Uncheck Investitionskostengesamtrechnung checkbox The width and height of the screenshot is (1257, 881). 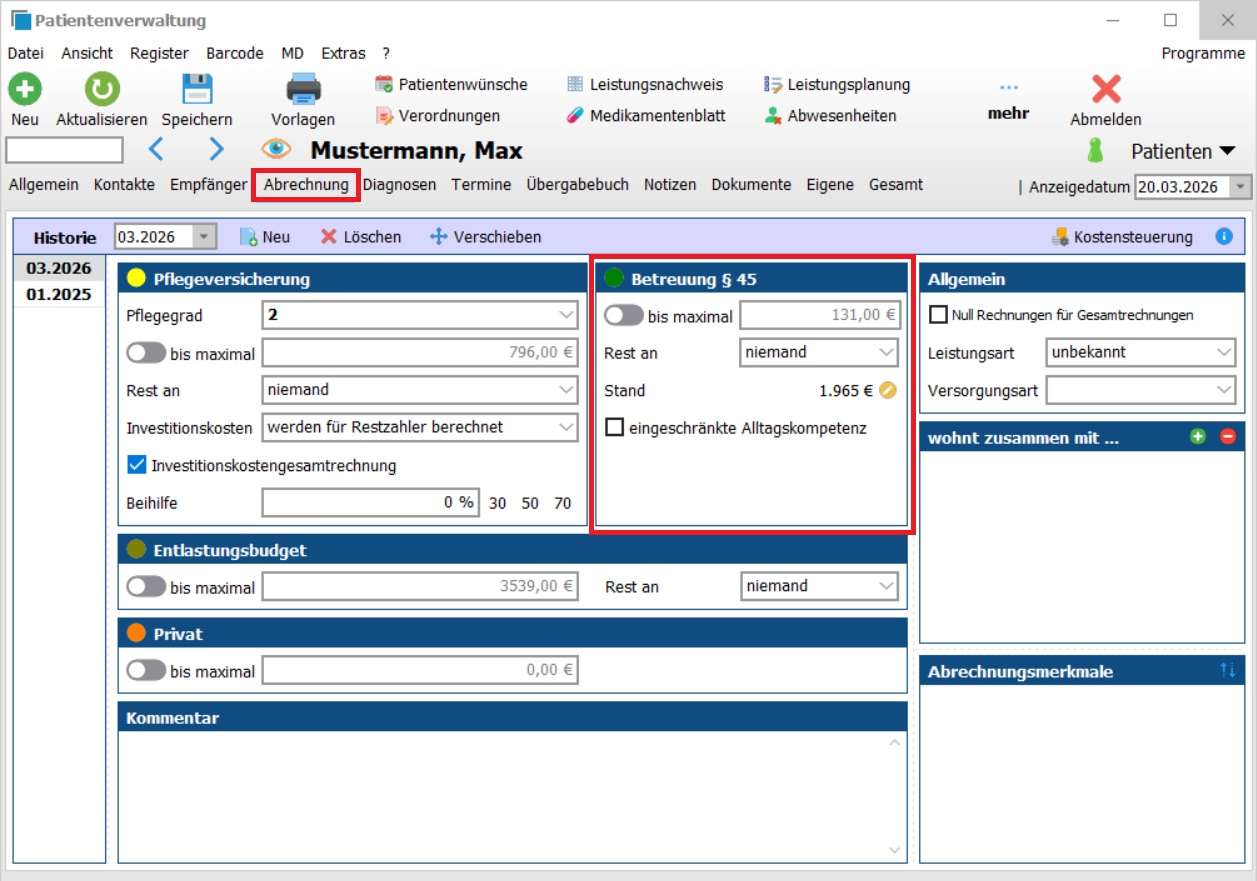137,465
